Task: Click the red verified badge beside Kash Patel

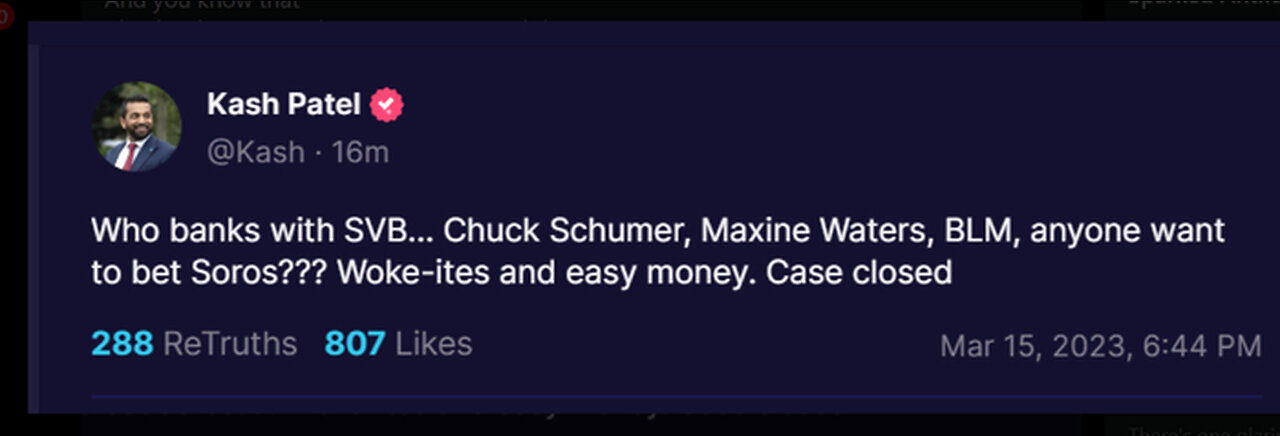Action: pos(387,104)
